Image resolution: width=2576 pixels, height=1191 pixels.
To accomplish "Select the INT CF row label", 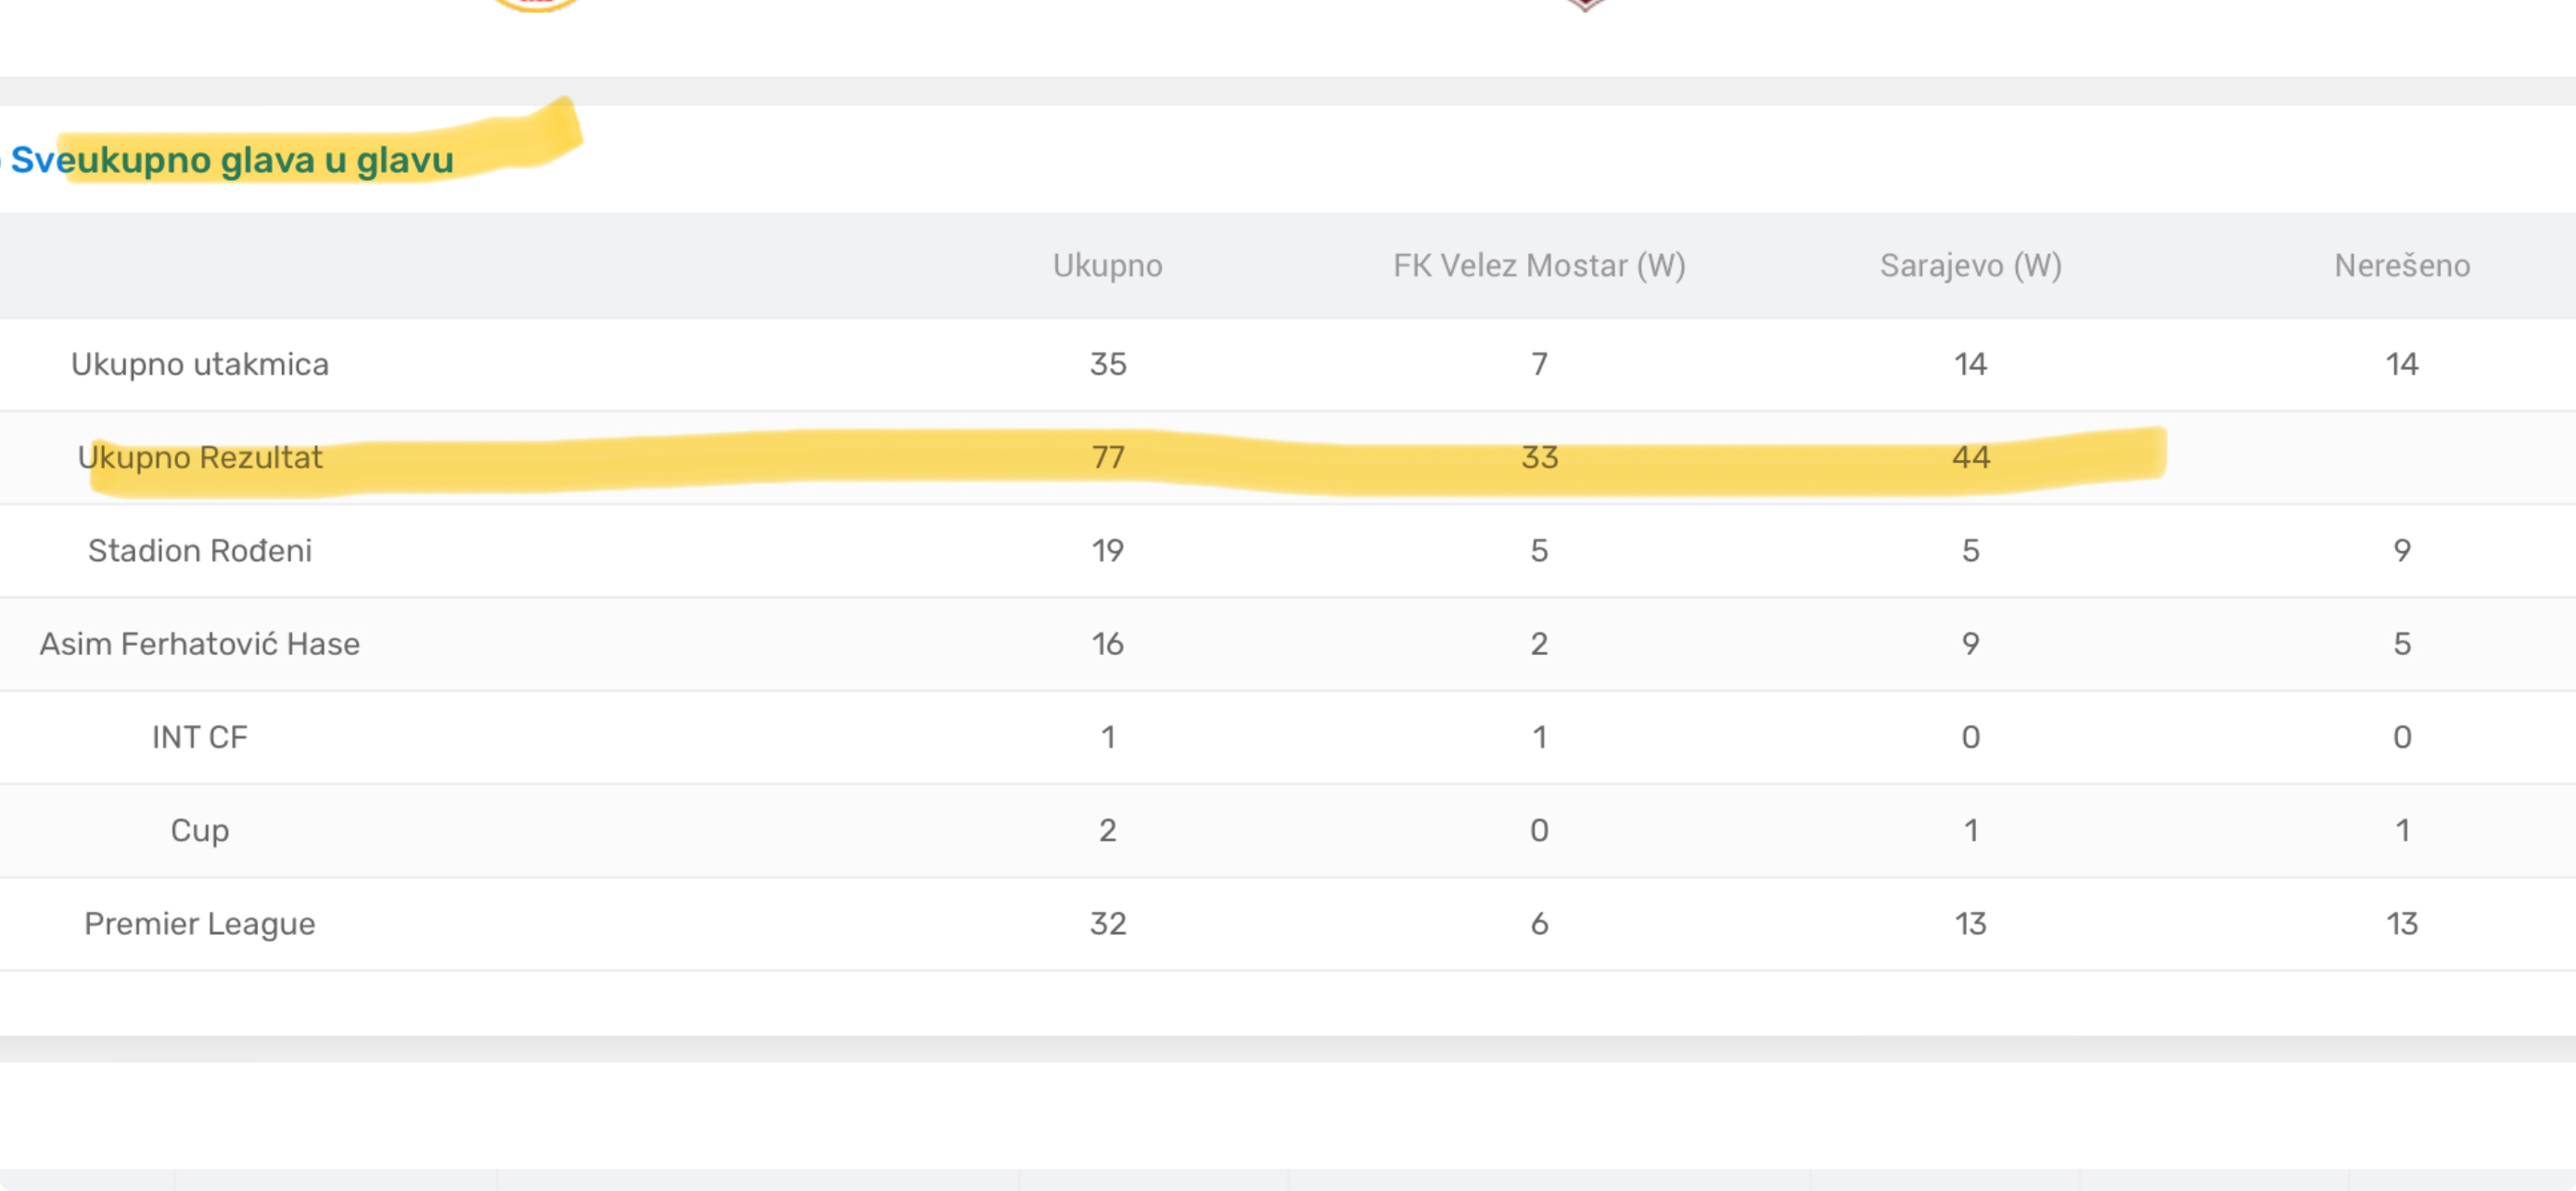I will click(x=200, y=737).
